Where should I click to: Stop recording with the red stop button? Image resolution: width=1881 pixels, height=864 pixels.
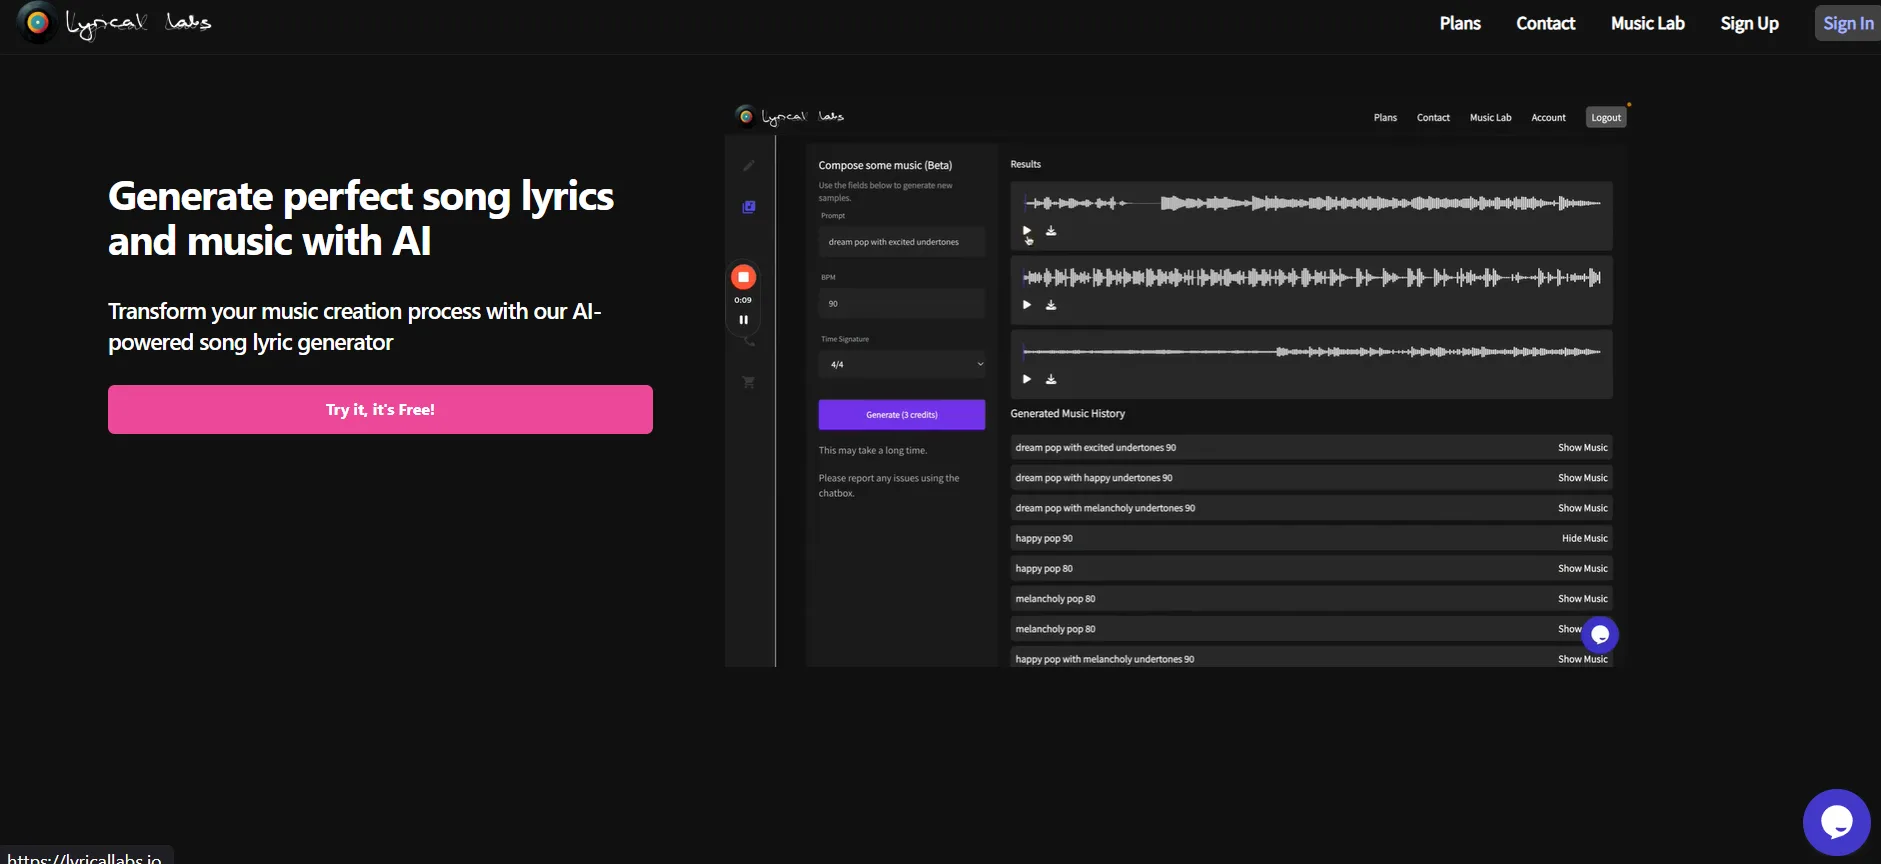click(x=743, y=277)
